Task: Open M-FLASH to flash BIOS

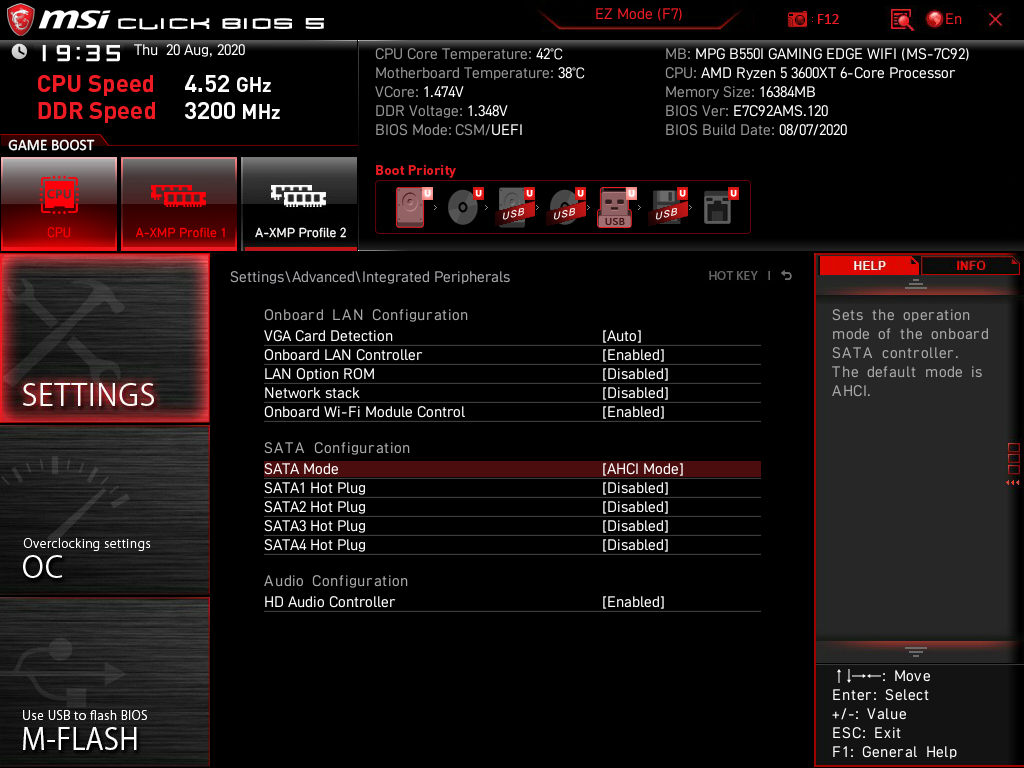Action: click(104, 681)
